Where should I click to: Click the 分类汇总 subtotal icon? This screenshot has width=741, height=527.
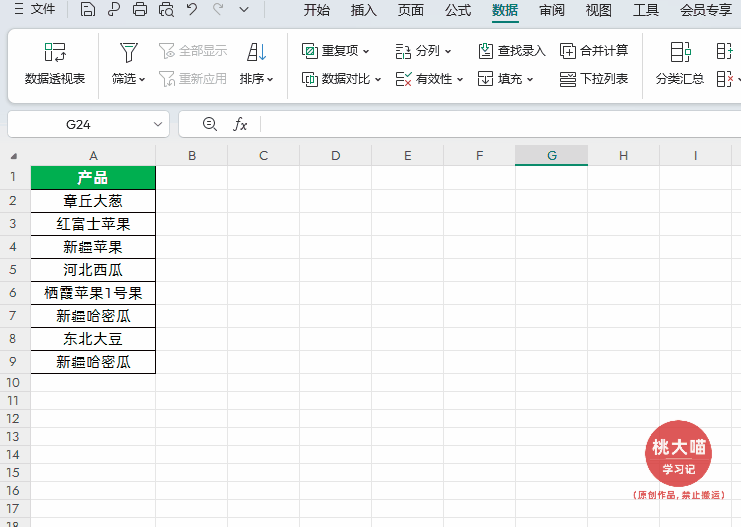[x=680, y=52]
